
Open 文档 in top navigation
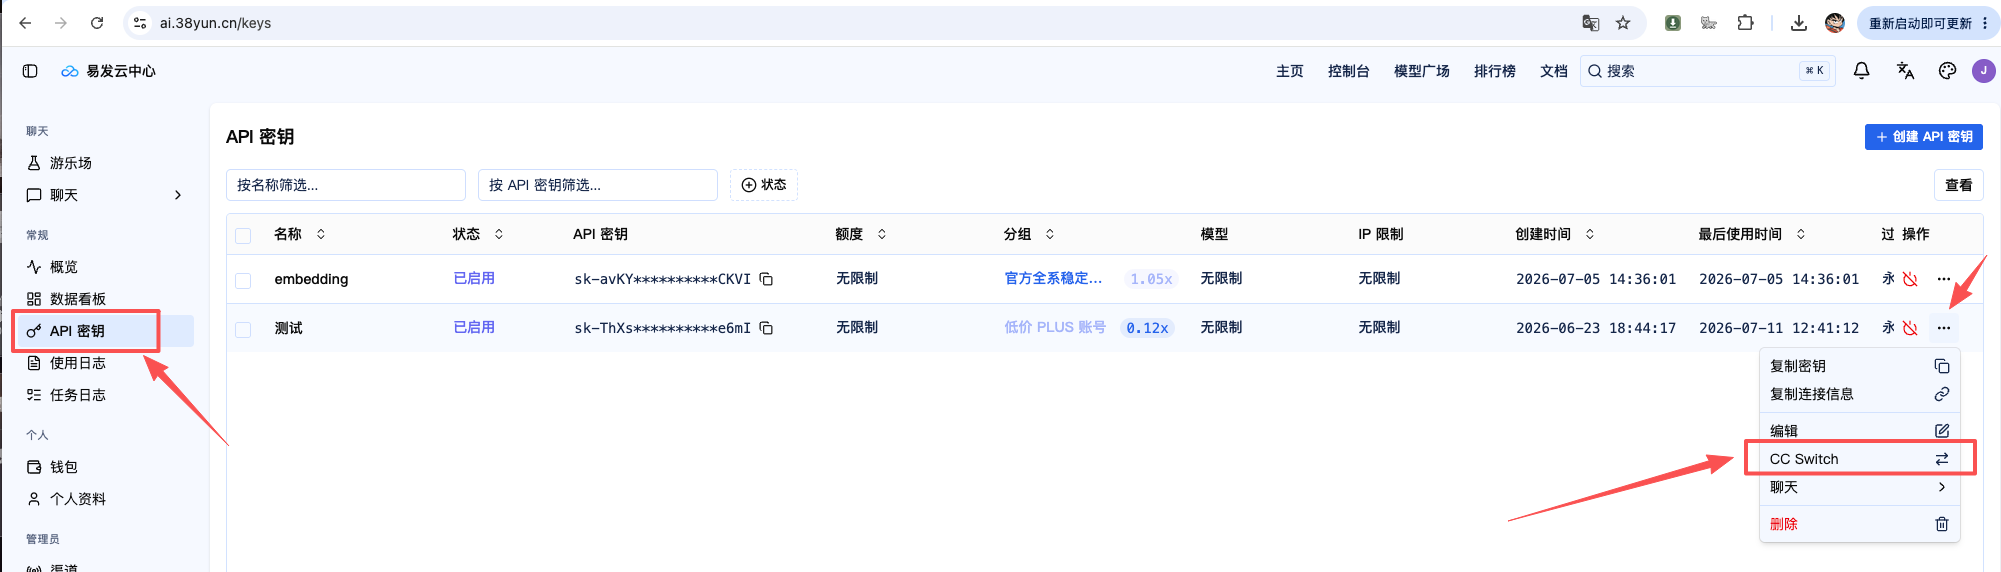click(1554, 71)
